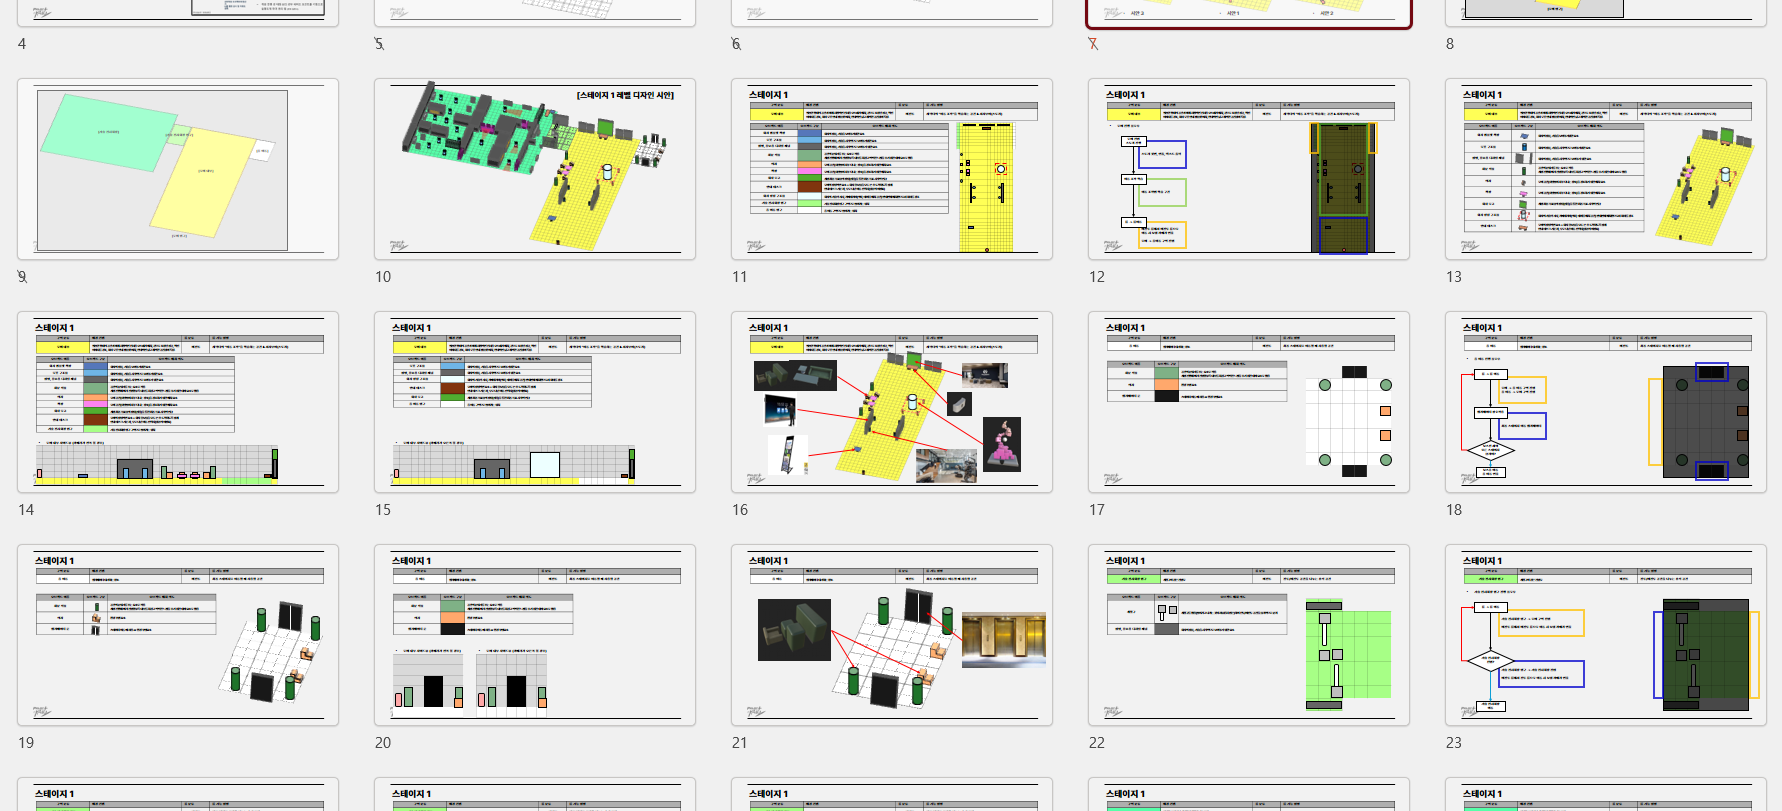Screen dimensions: 1782x811
Task: Pick slide 15 thumbnail
Action: [x=535, y=402]
